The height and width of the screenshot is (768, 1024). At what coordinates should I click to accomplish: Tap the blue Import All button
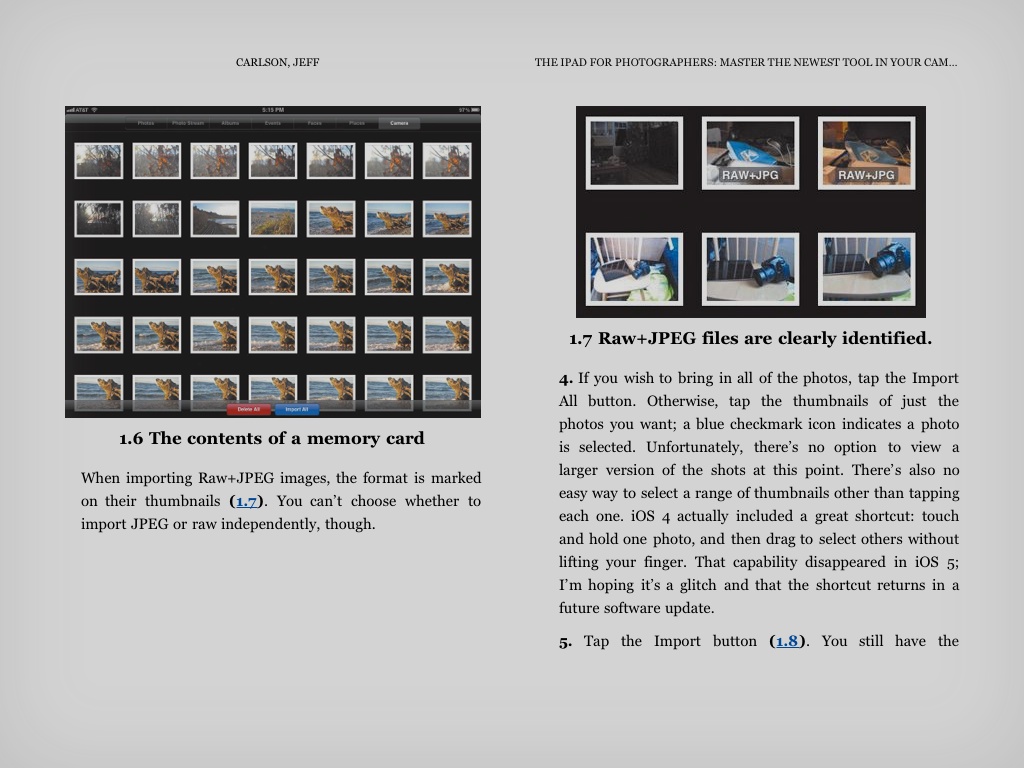click(x=296, y=409)
